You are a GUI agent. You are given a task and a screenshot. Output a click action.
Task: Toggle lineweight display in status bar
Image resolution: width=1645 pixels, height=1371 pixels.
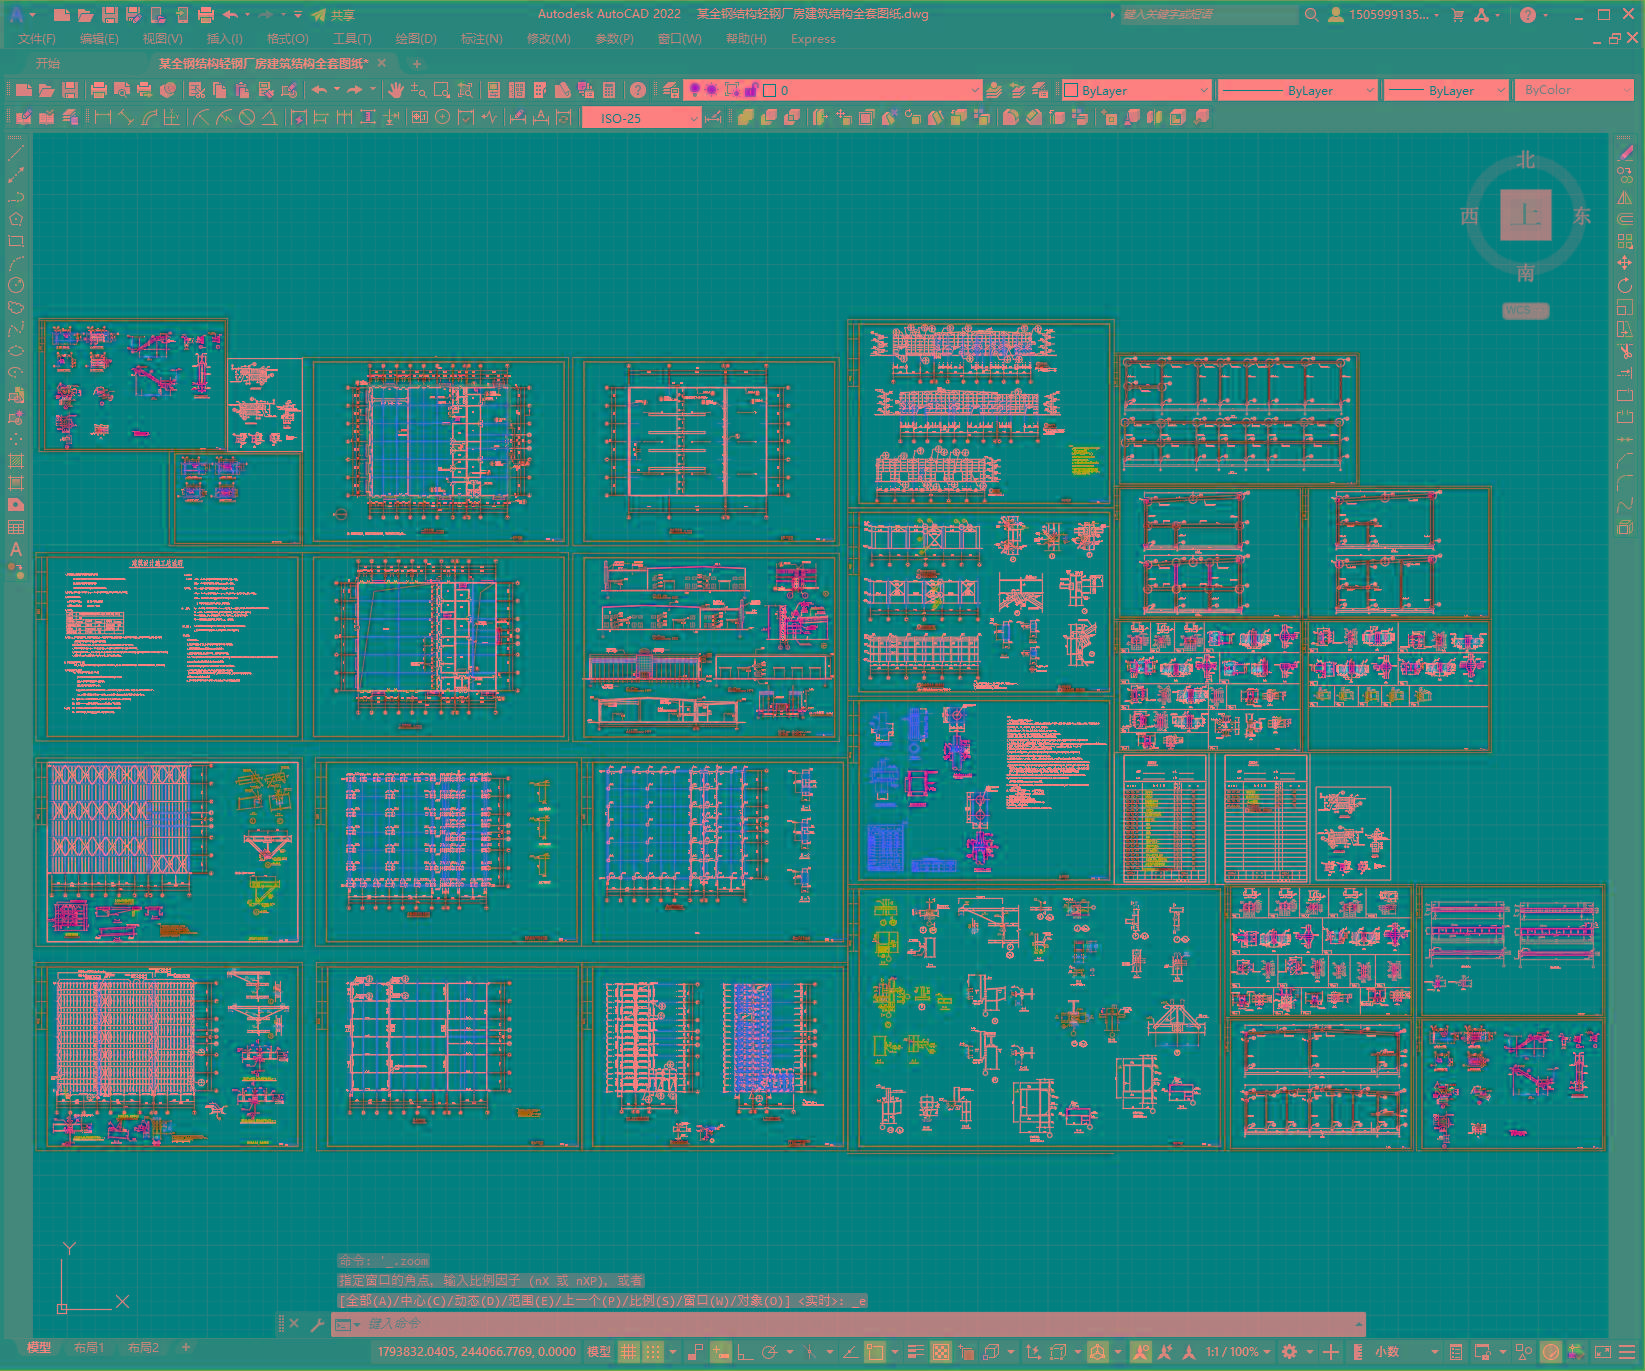pyautogui.click(x=916, y=1352)
